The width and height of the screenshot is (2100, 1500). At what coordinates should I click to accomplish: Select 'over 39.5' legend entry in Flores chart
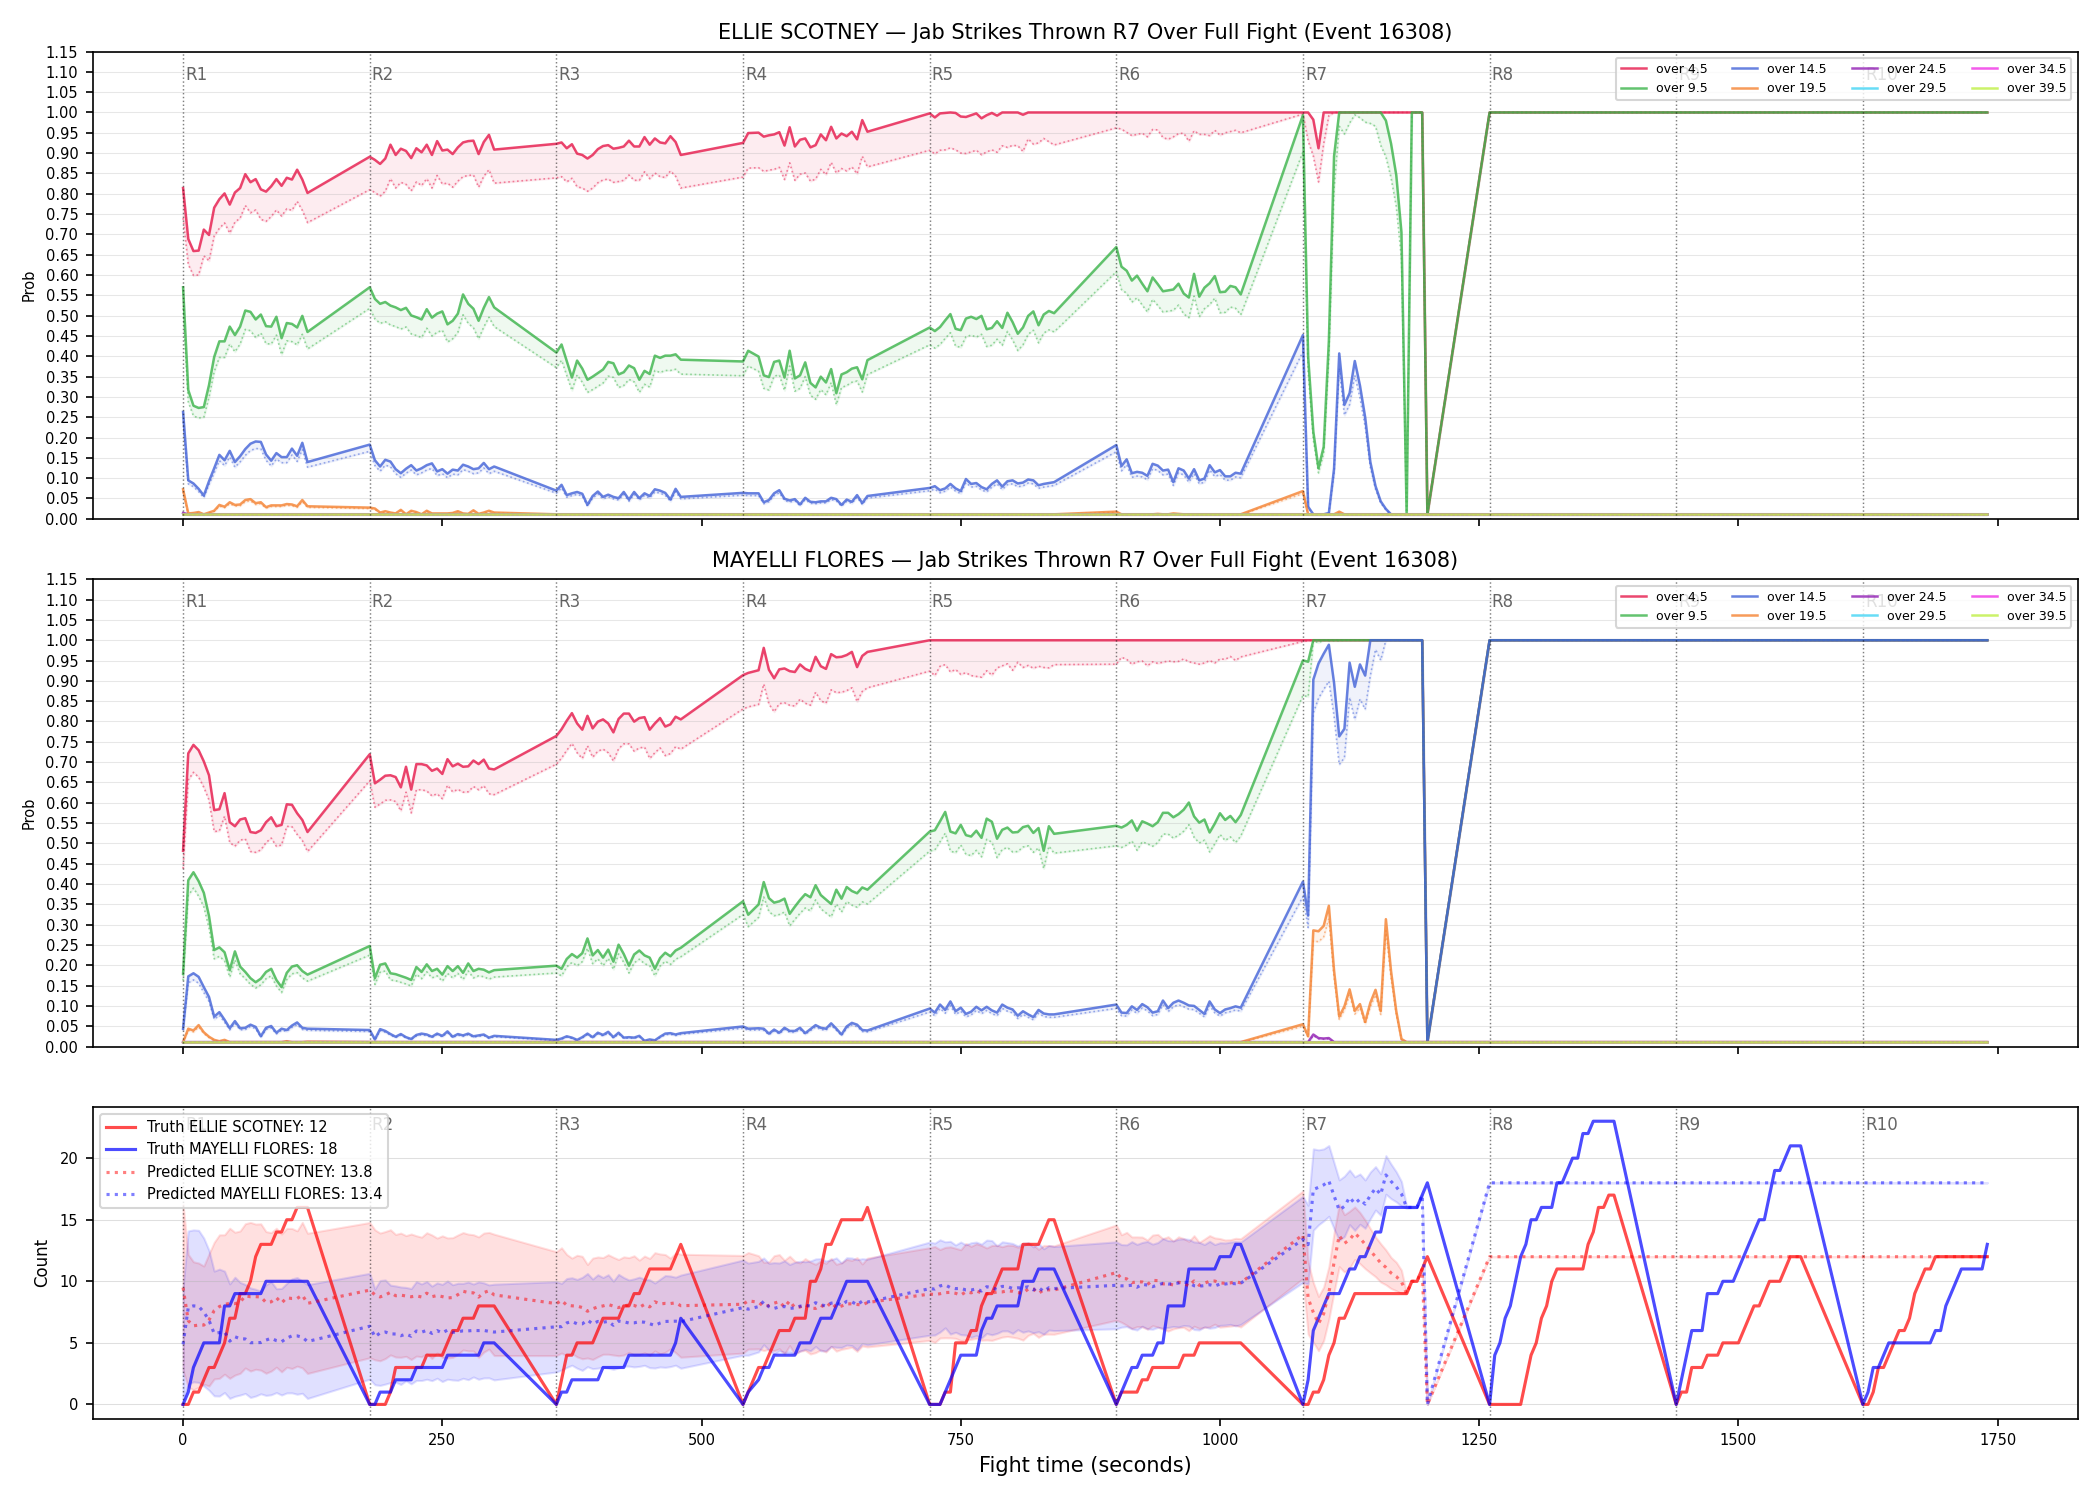(2019, 616)
